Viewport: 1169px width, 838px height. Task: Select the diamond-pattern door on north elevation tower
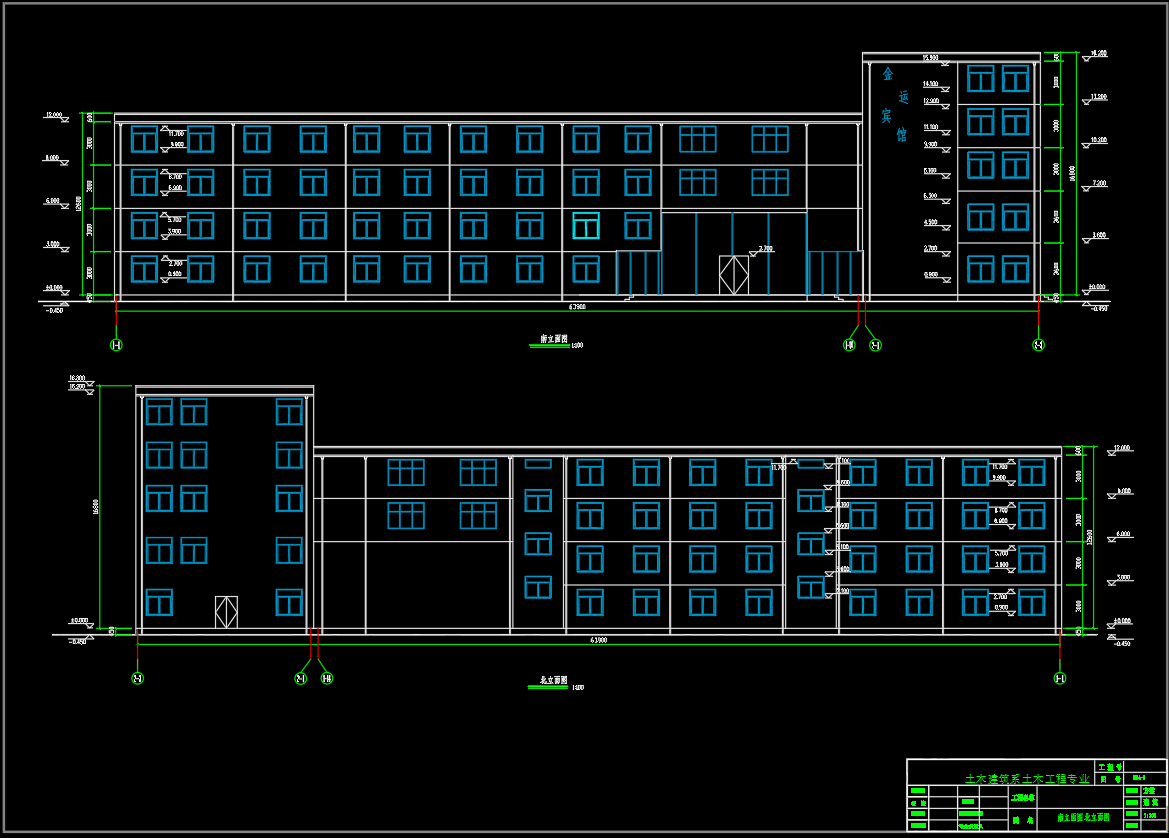click(227, 612)
